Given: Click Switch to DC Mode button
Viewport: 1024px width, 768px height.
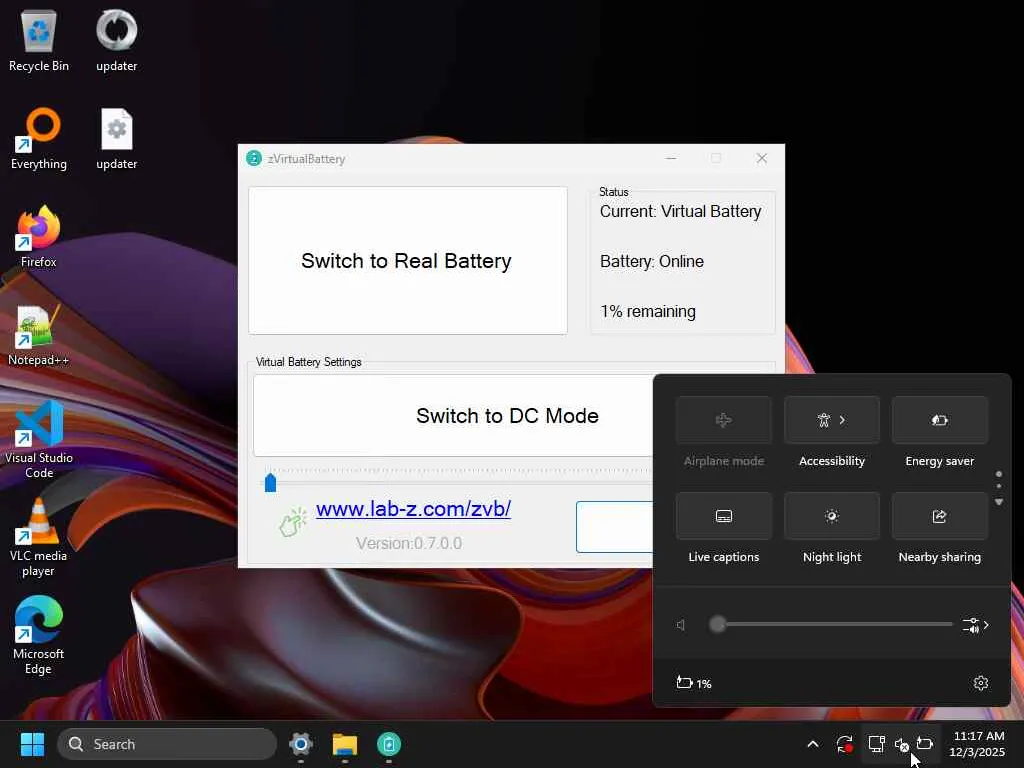Looking at the screenshot, I should pyautogui.click(x=453, y=415).
